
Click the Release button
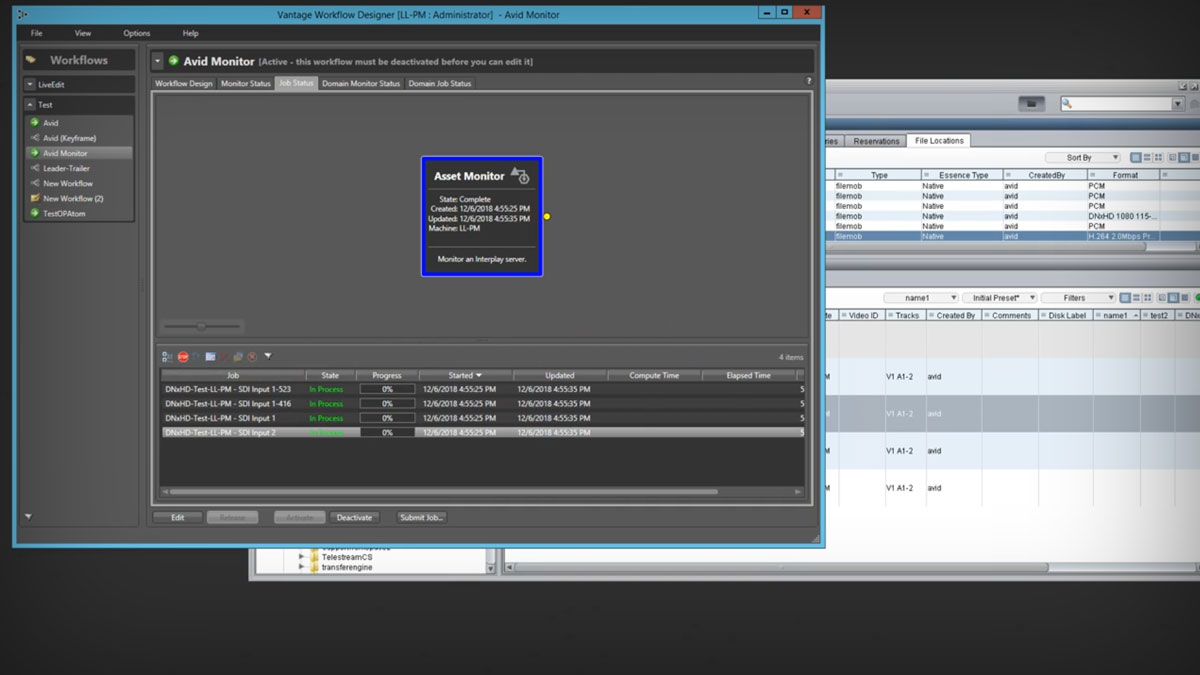(232, 518)
